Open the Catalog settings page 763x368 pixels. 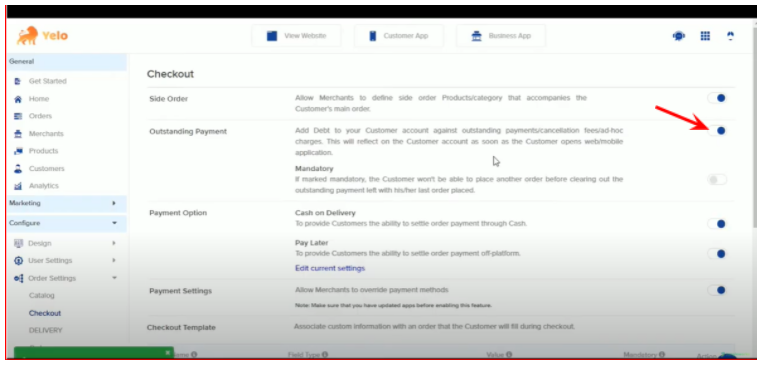[x=42, y=295]
